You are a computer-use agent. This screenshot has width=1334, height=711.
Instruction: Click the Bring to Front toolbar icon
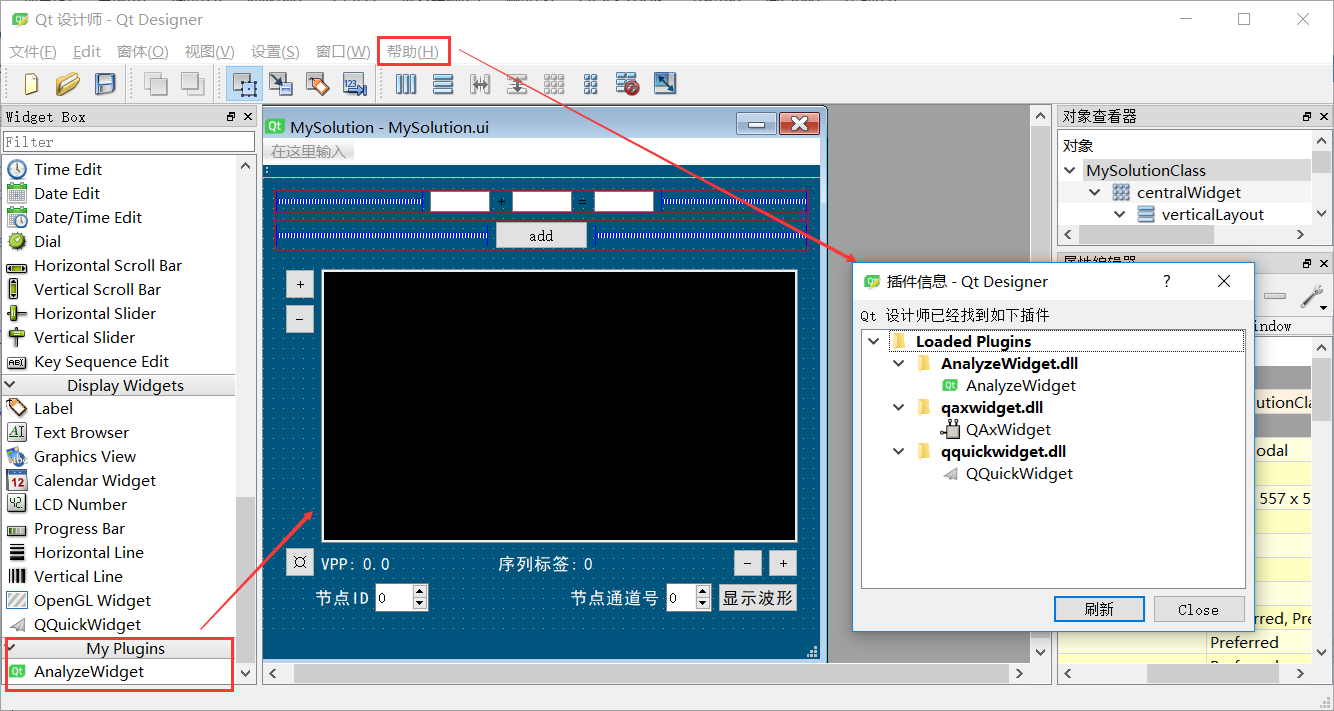pyautogui.click(x=192, y=84)
